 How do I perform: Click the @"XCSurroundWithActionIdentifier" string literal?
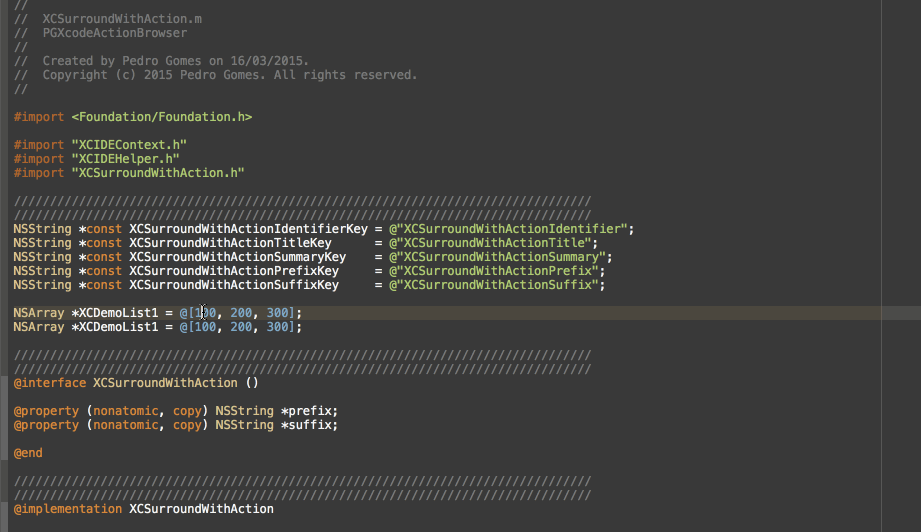tap(508, 229)
